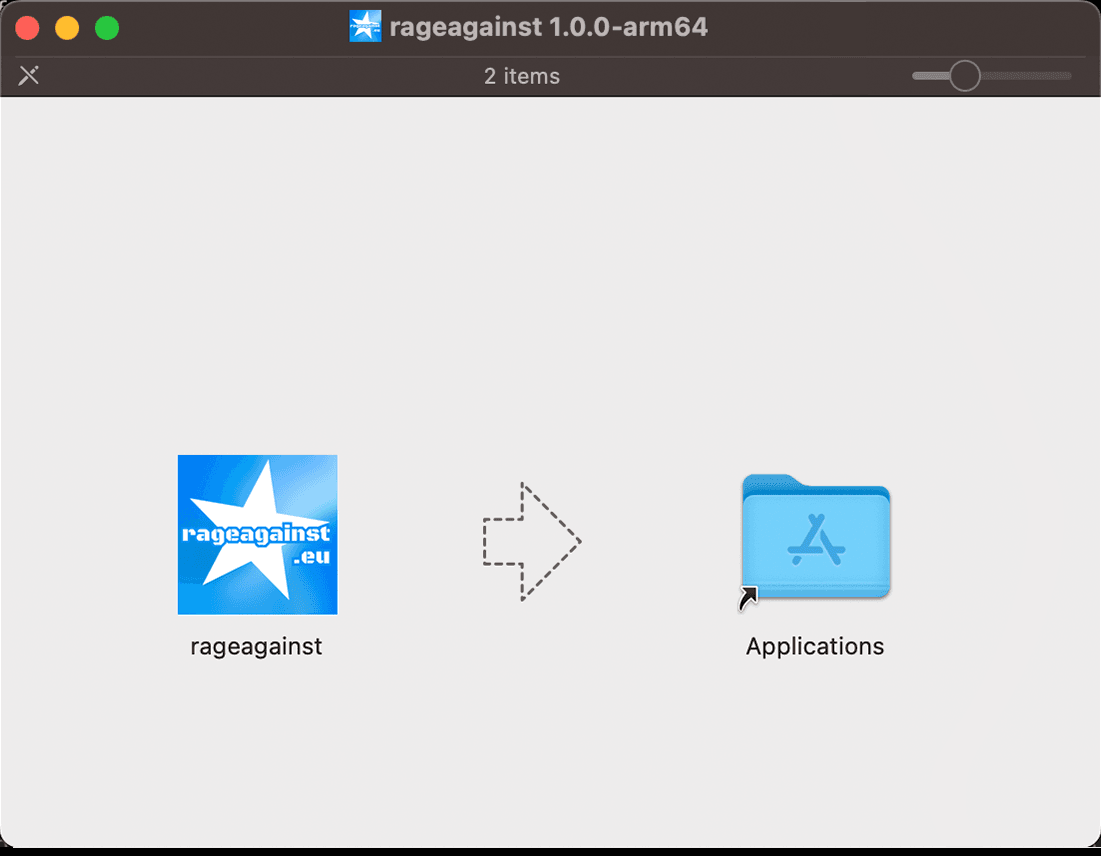Click the rageagainst file label

click(256, 646)
